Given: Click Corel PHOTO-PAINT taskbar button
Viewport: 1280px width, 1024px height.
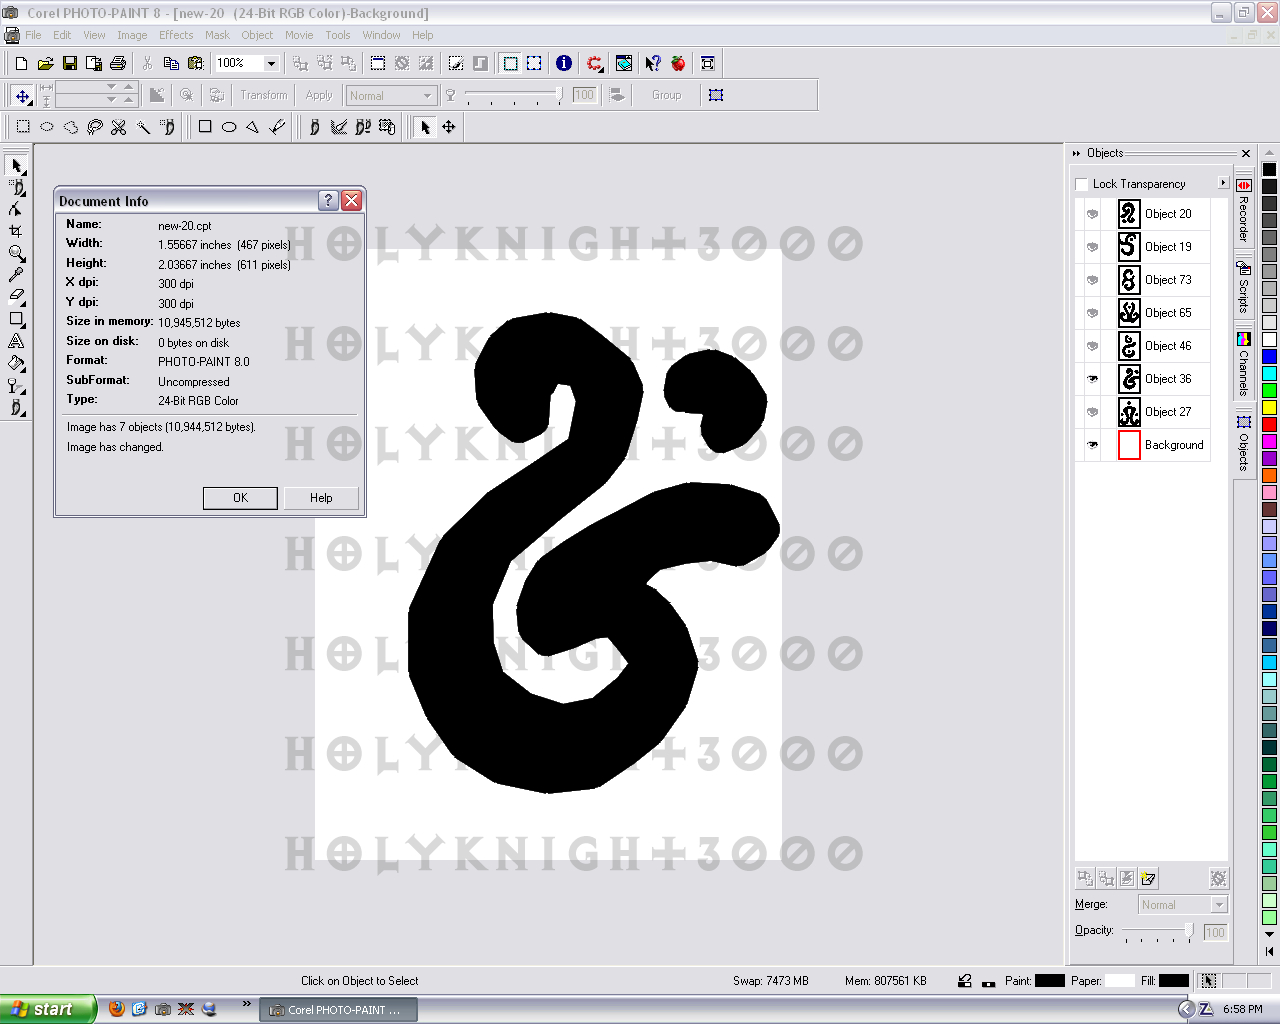Looking at the screenshot, I should point(339,1010).
